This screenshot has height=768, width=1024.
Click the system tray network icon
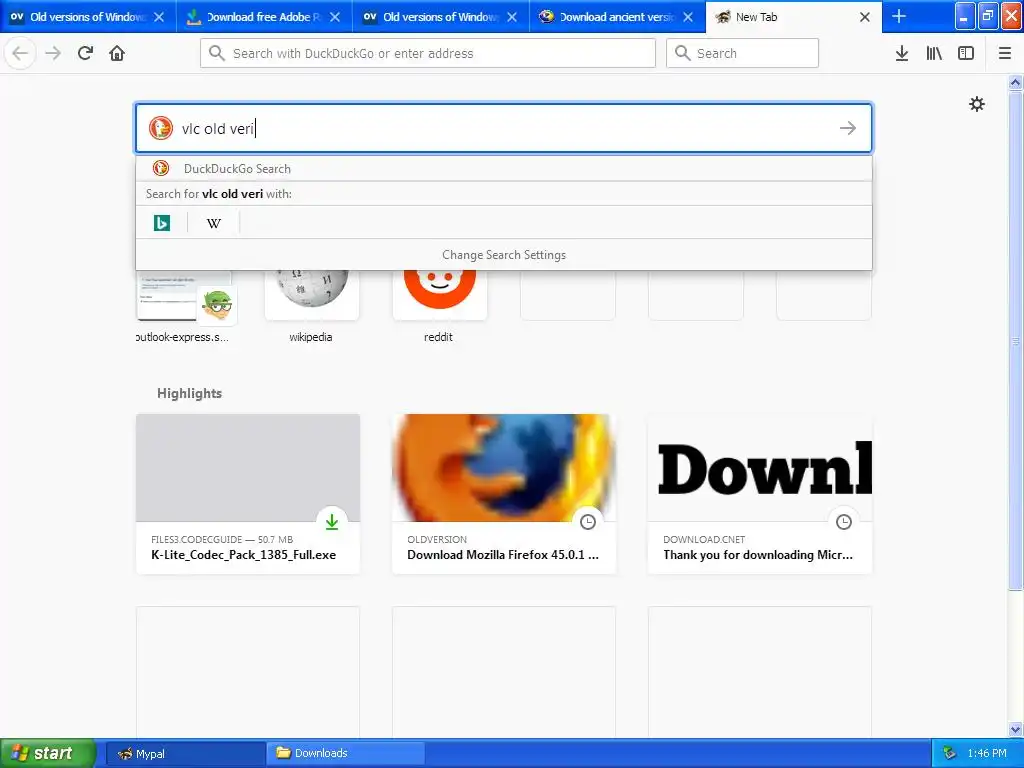(x=949, y=754)
